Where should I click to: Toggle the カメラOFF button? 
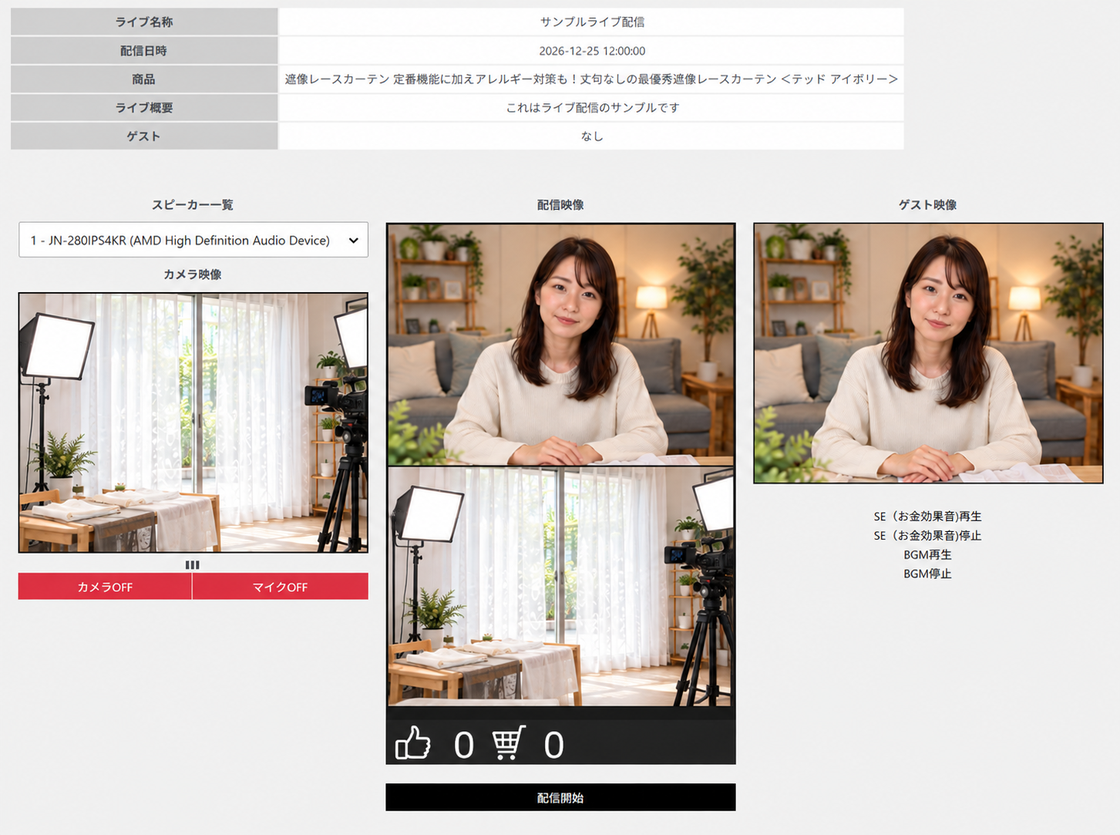tap(105, 586)
